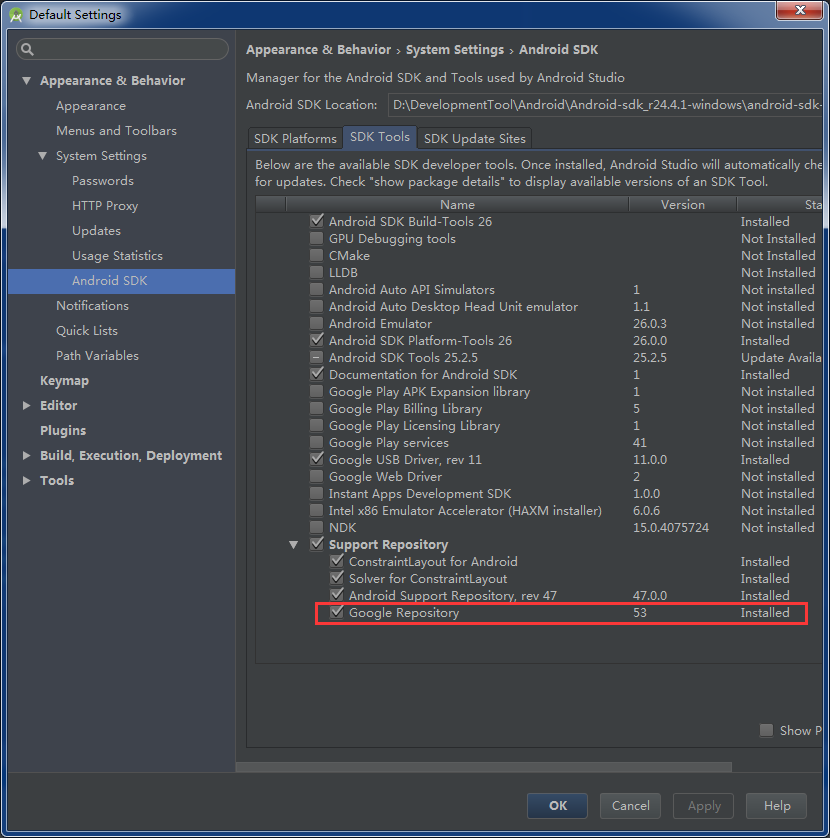The height and width of the screenshot is (838, 830).
Task: Select Passwords in System Settings
Action: click(x=103, y=181)
